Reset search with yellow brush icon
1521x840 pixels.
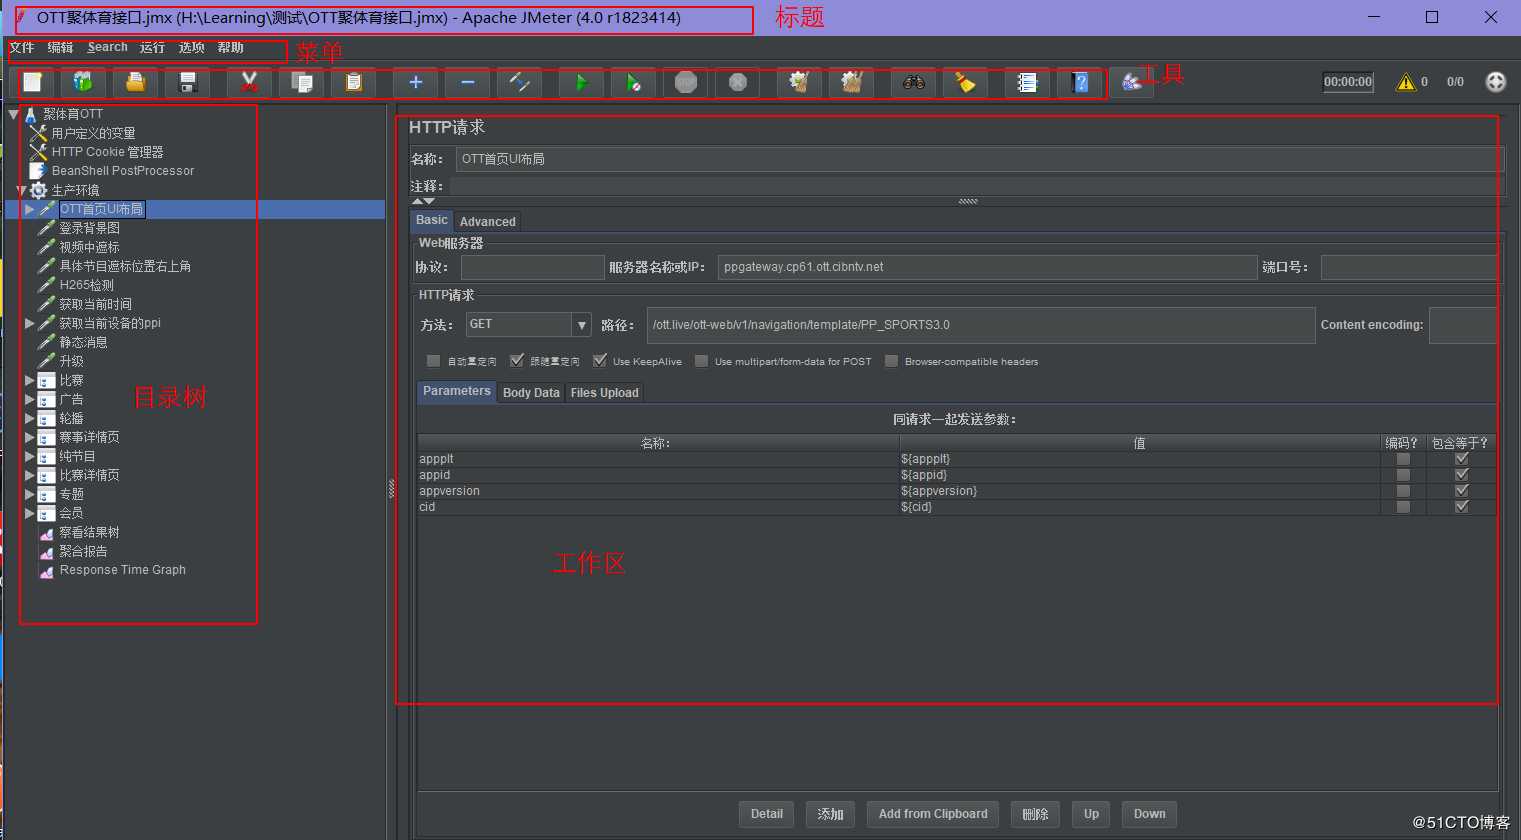[x=965, y=83]
